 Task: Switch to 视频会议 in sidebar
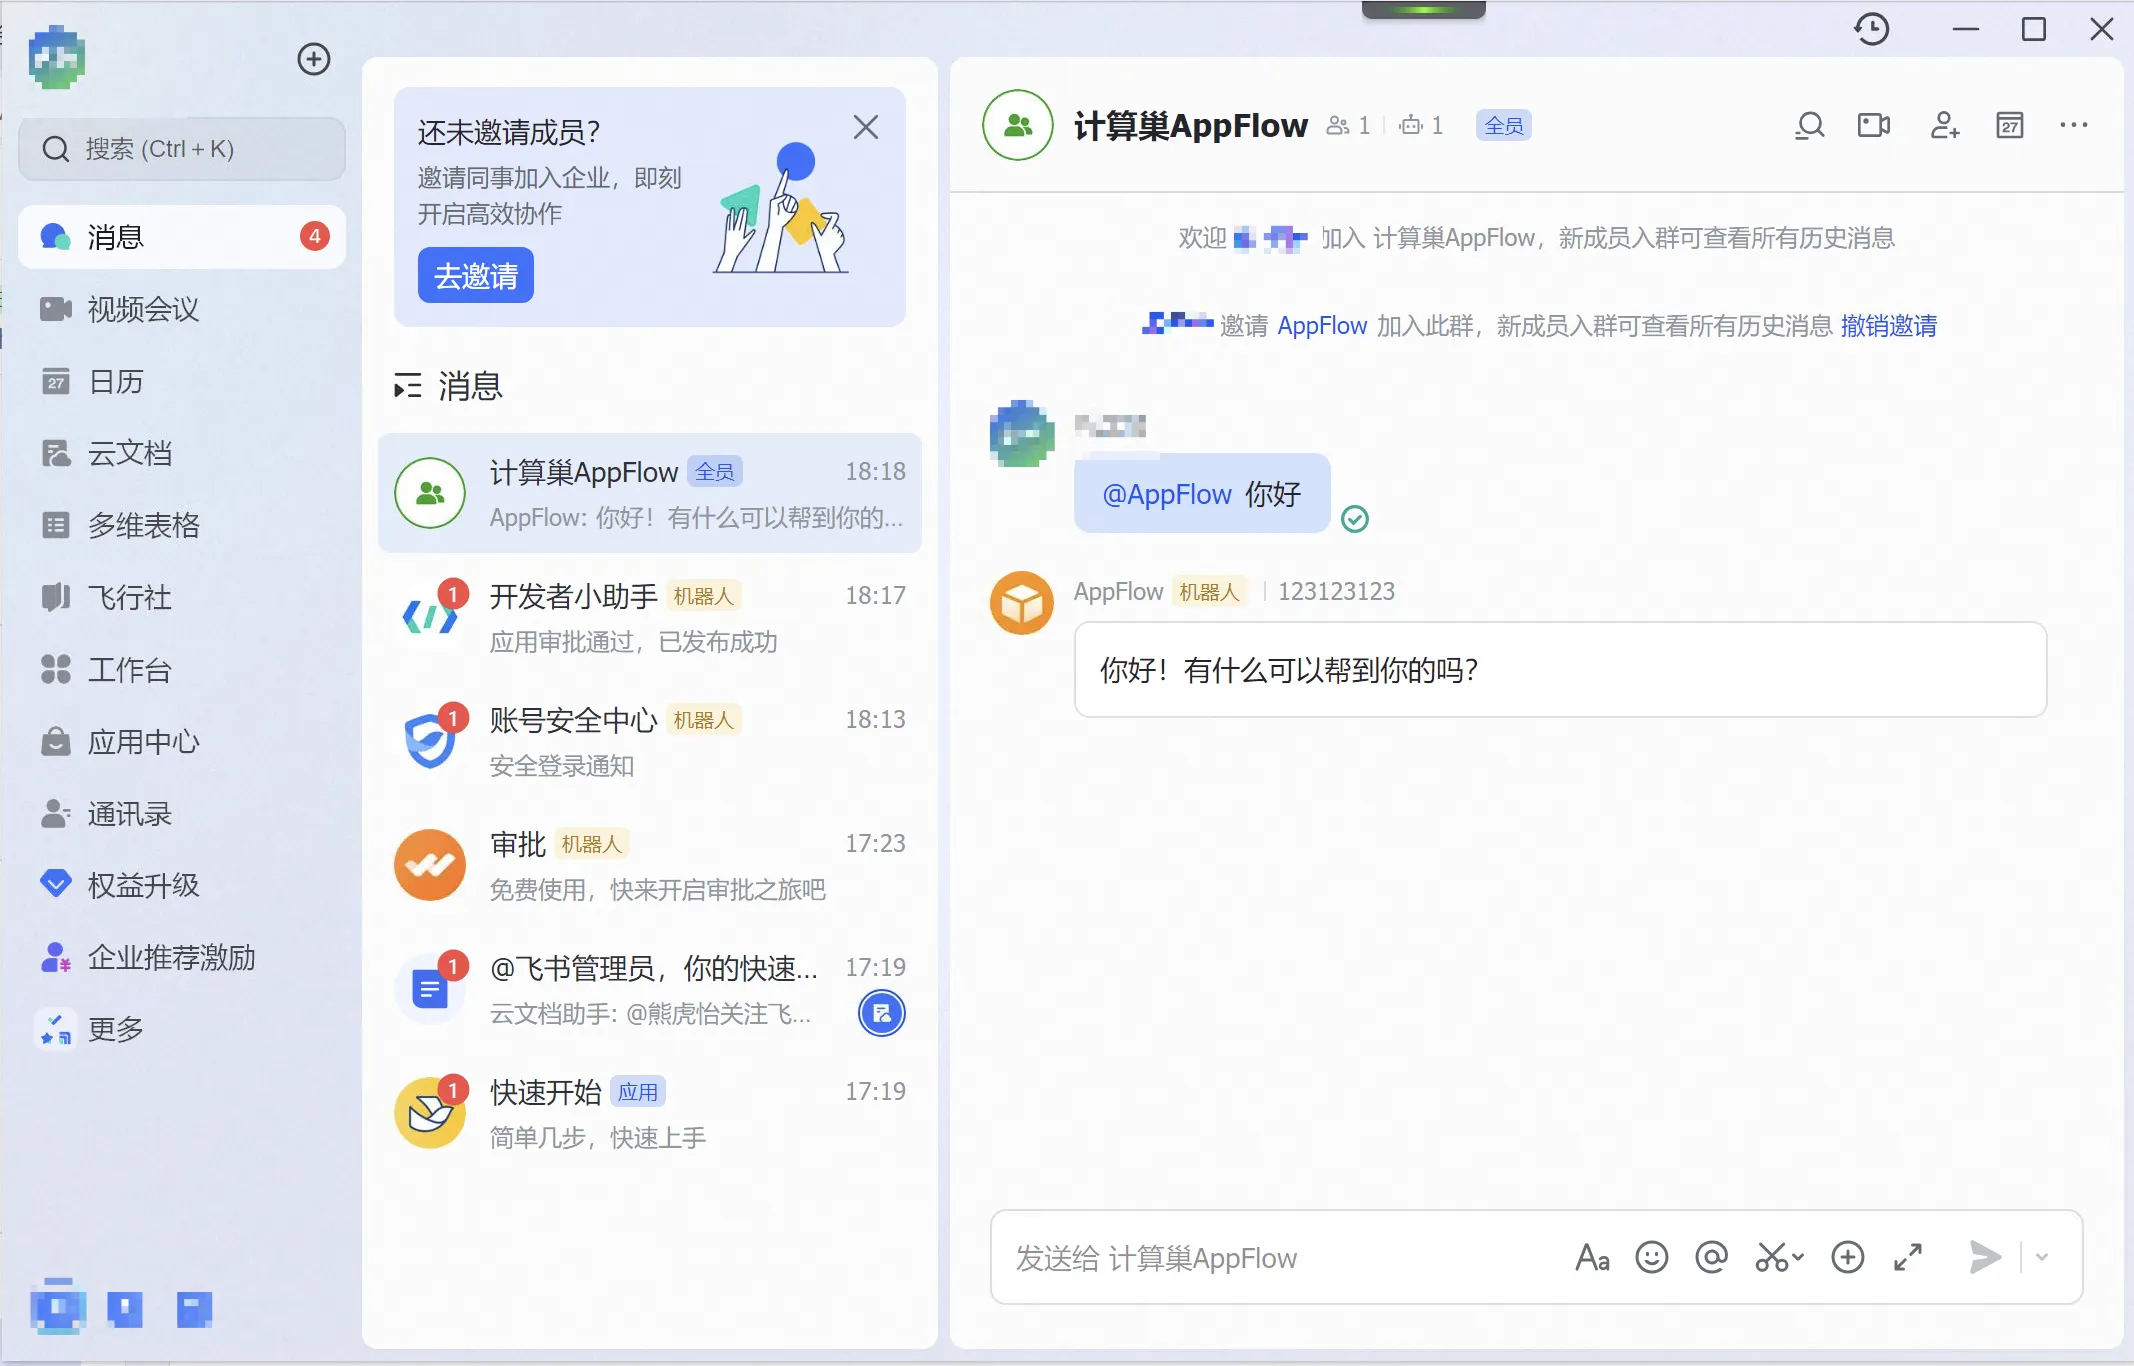pyautogui.click(x=143, y=309)
